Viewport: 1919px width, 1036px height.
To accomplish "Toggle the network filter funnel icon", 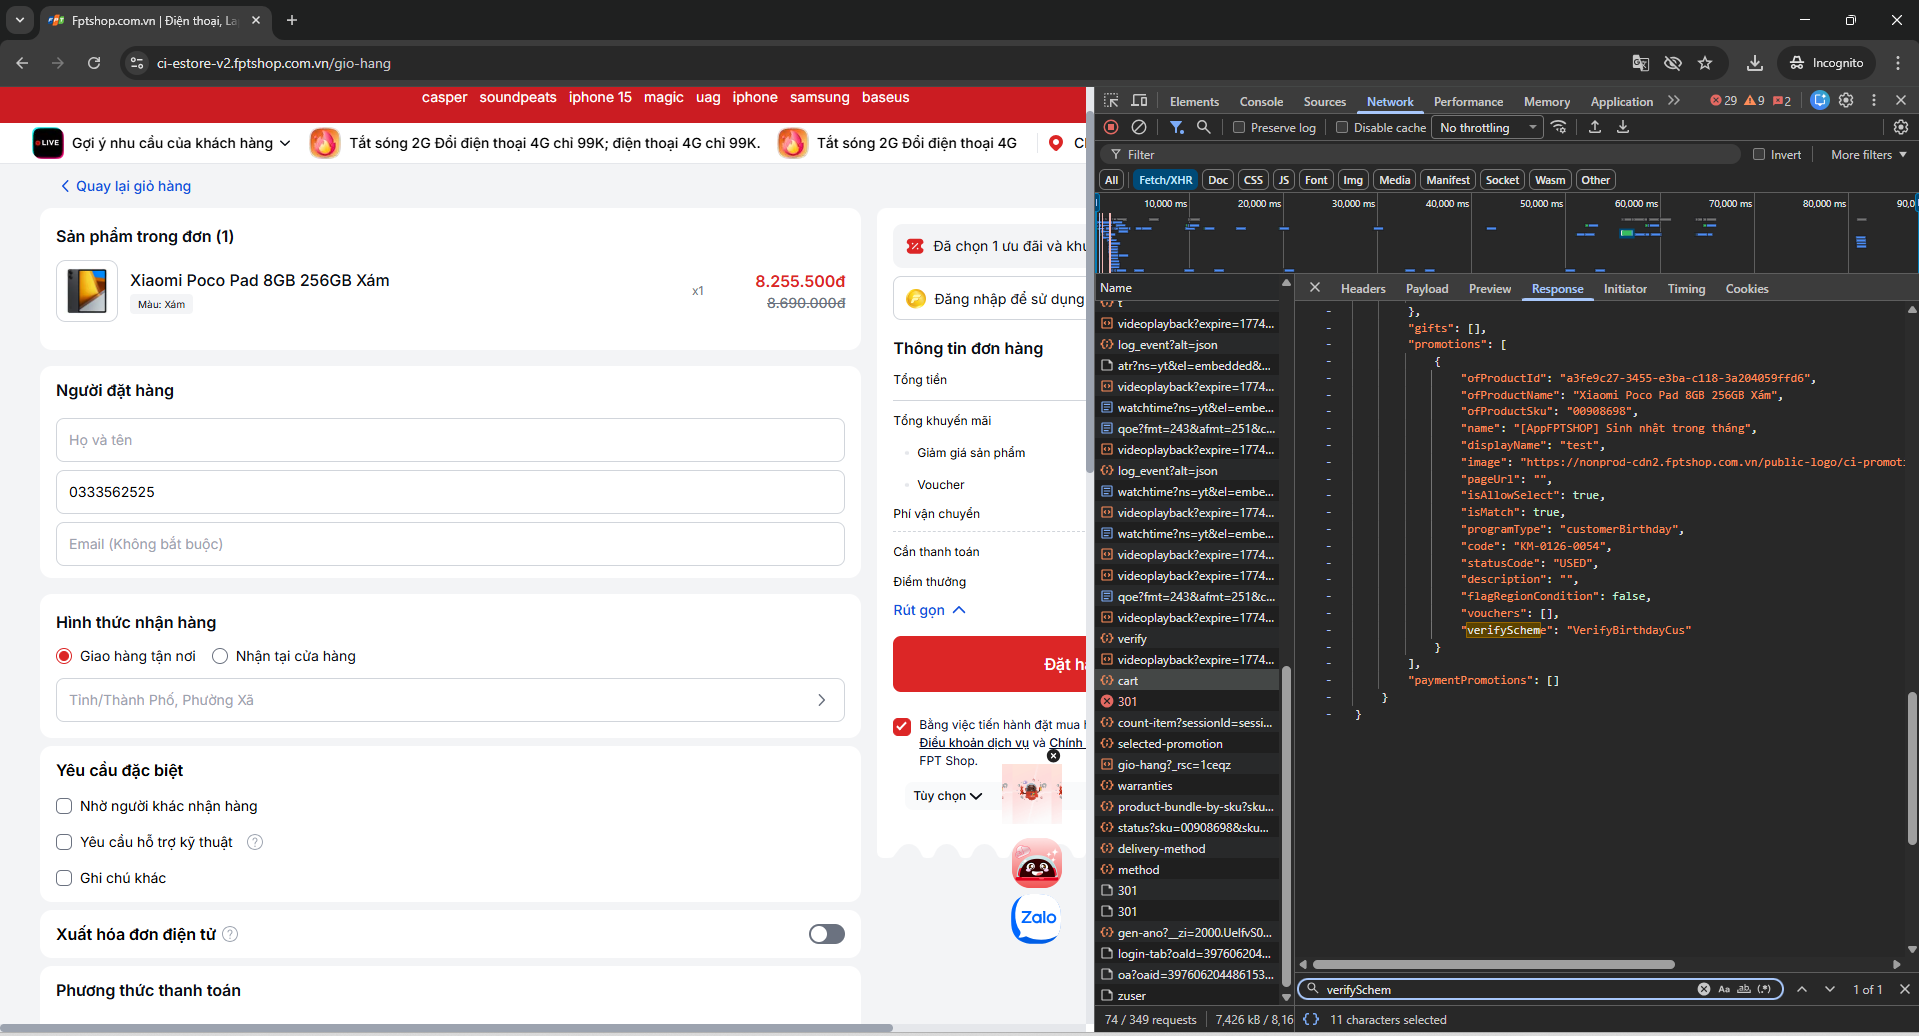I will click(x=1177, y=127).
